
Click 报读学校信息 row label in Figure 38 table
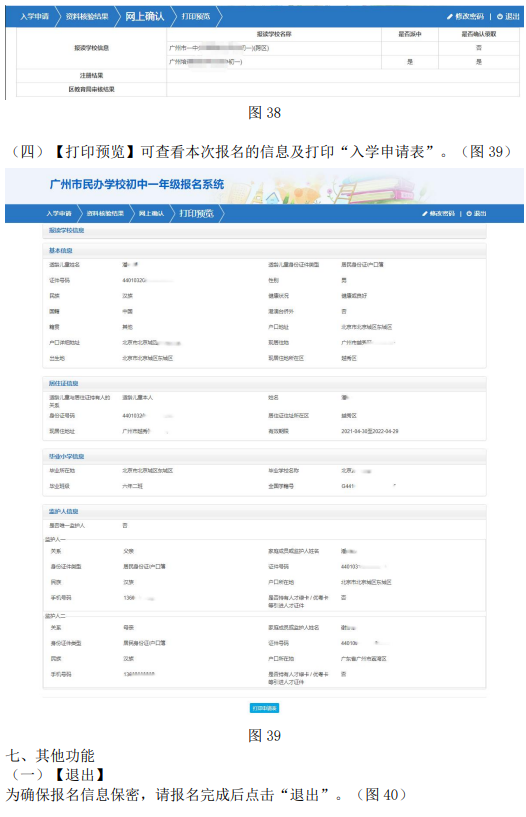coord(91,48)
